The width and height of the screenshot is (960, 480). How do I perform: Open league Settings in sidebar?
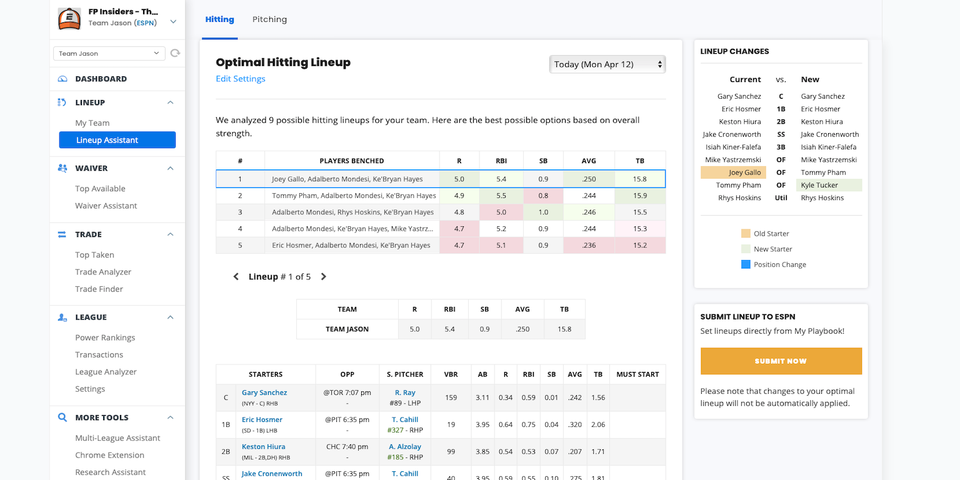pos(90,389)
